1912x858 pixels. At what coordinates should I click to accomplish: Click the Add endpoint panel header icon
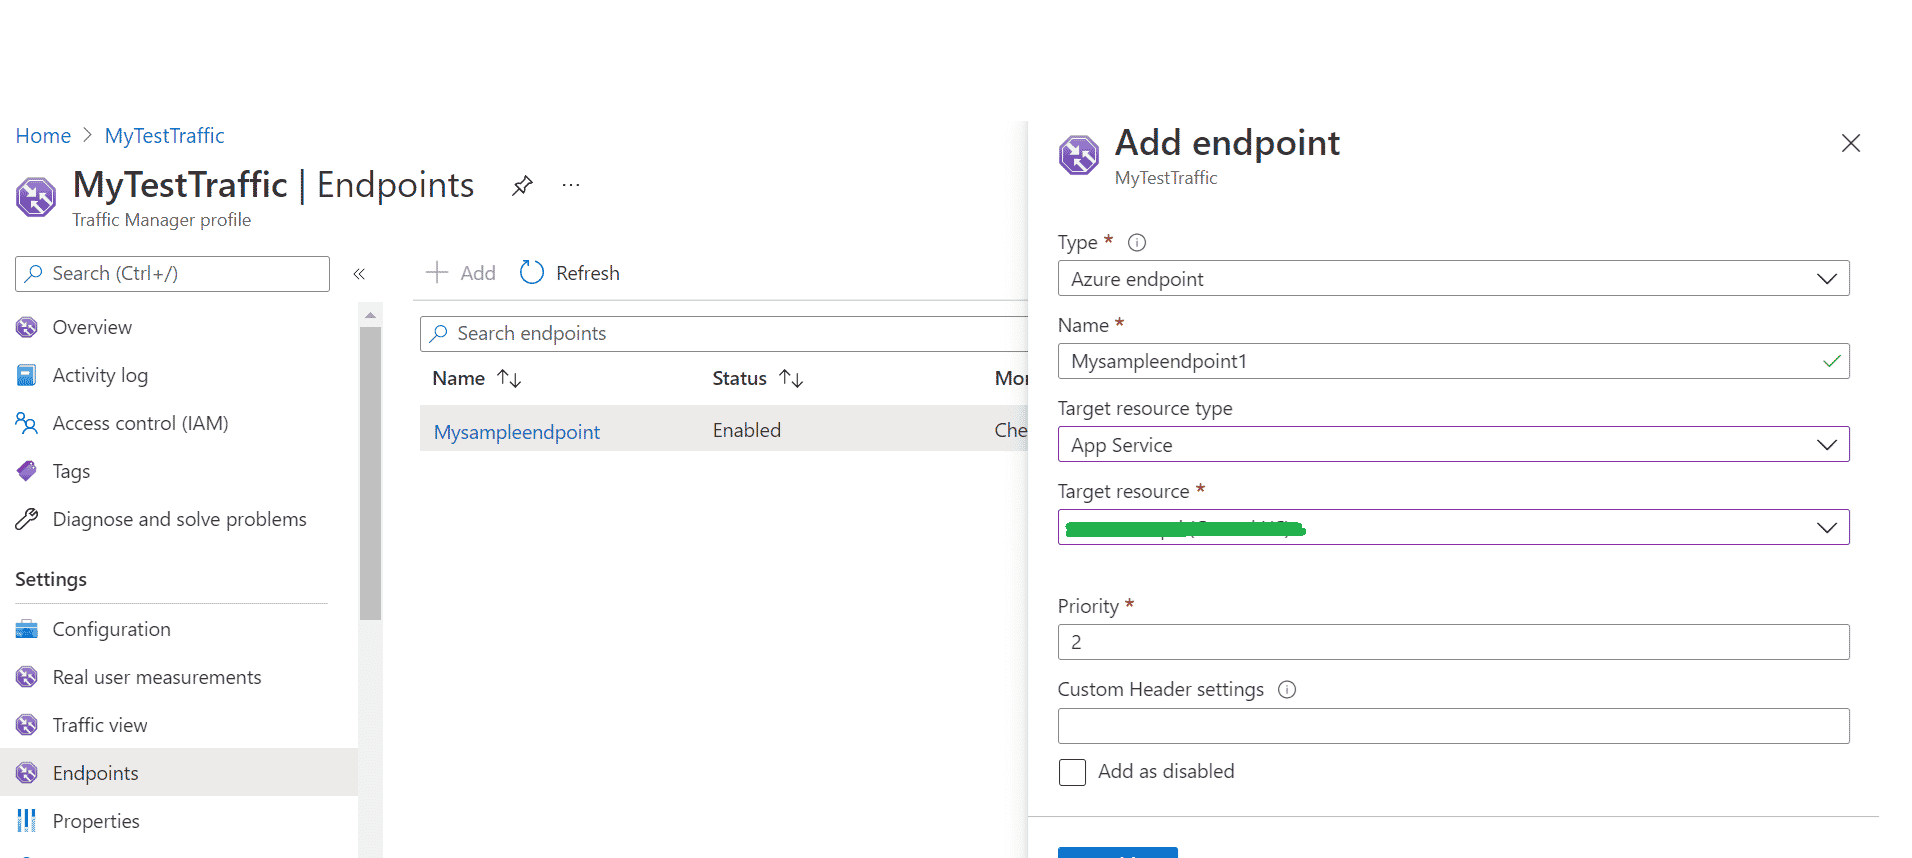point(1079,155)
